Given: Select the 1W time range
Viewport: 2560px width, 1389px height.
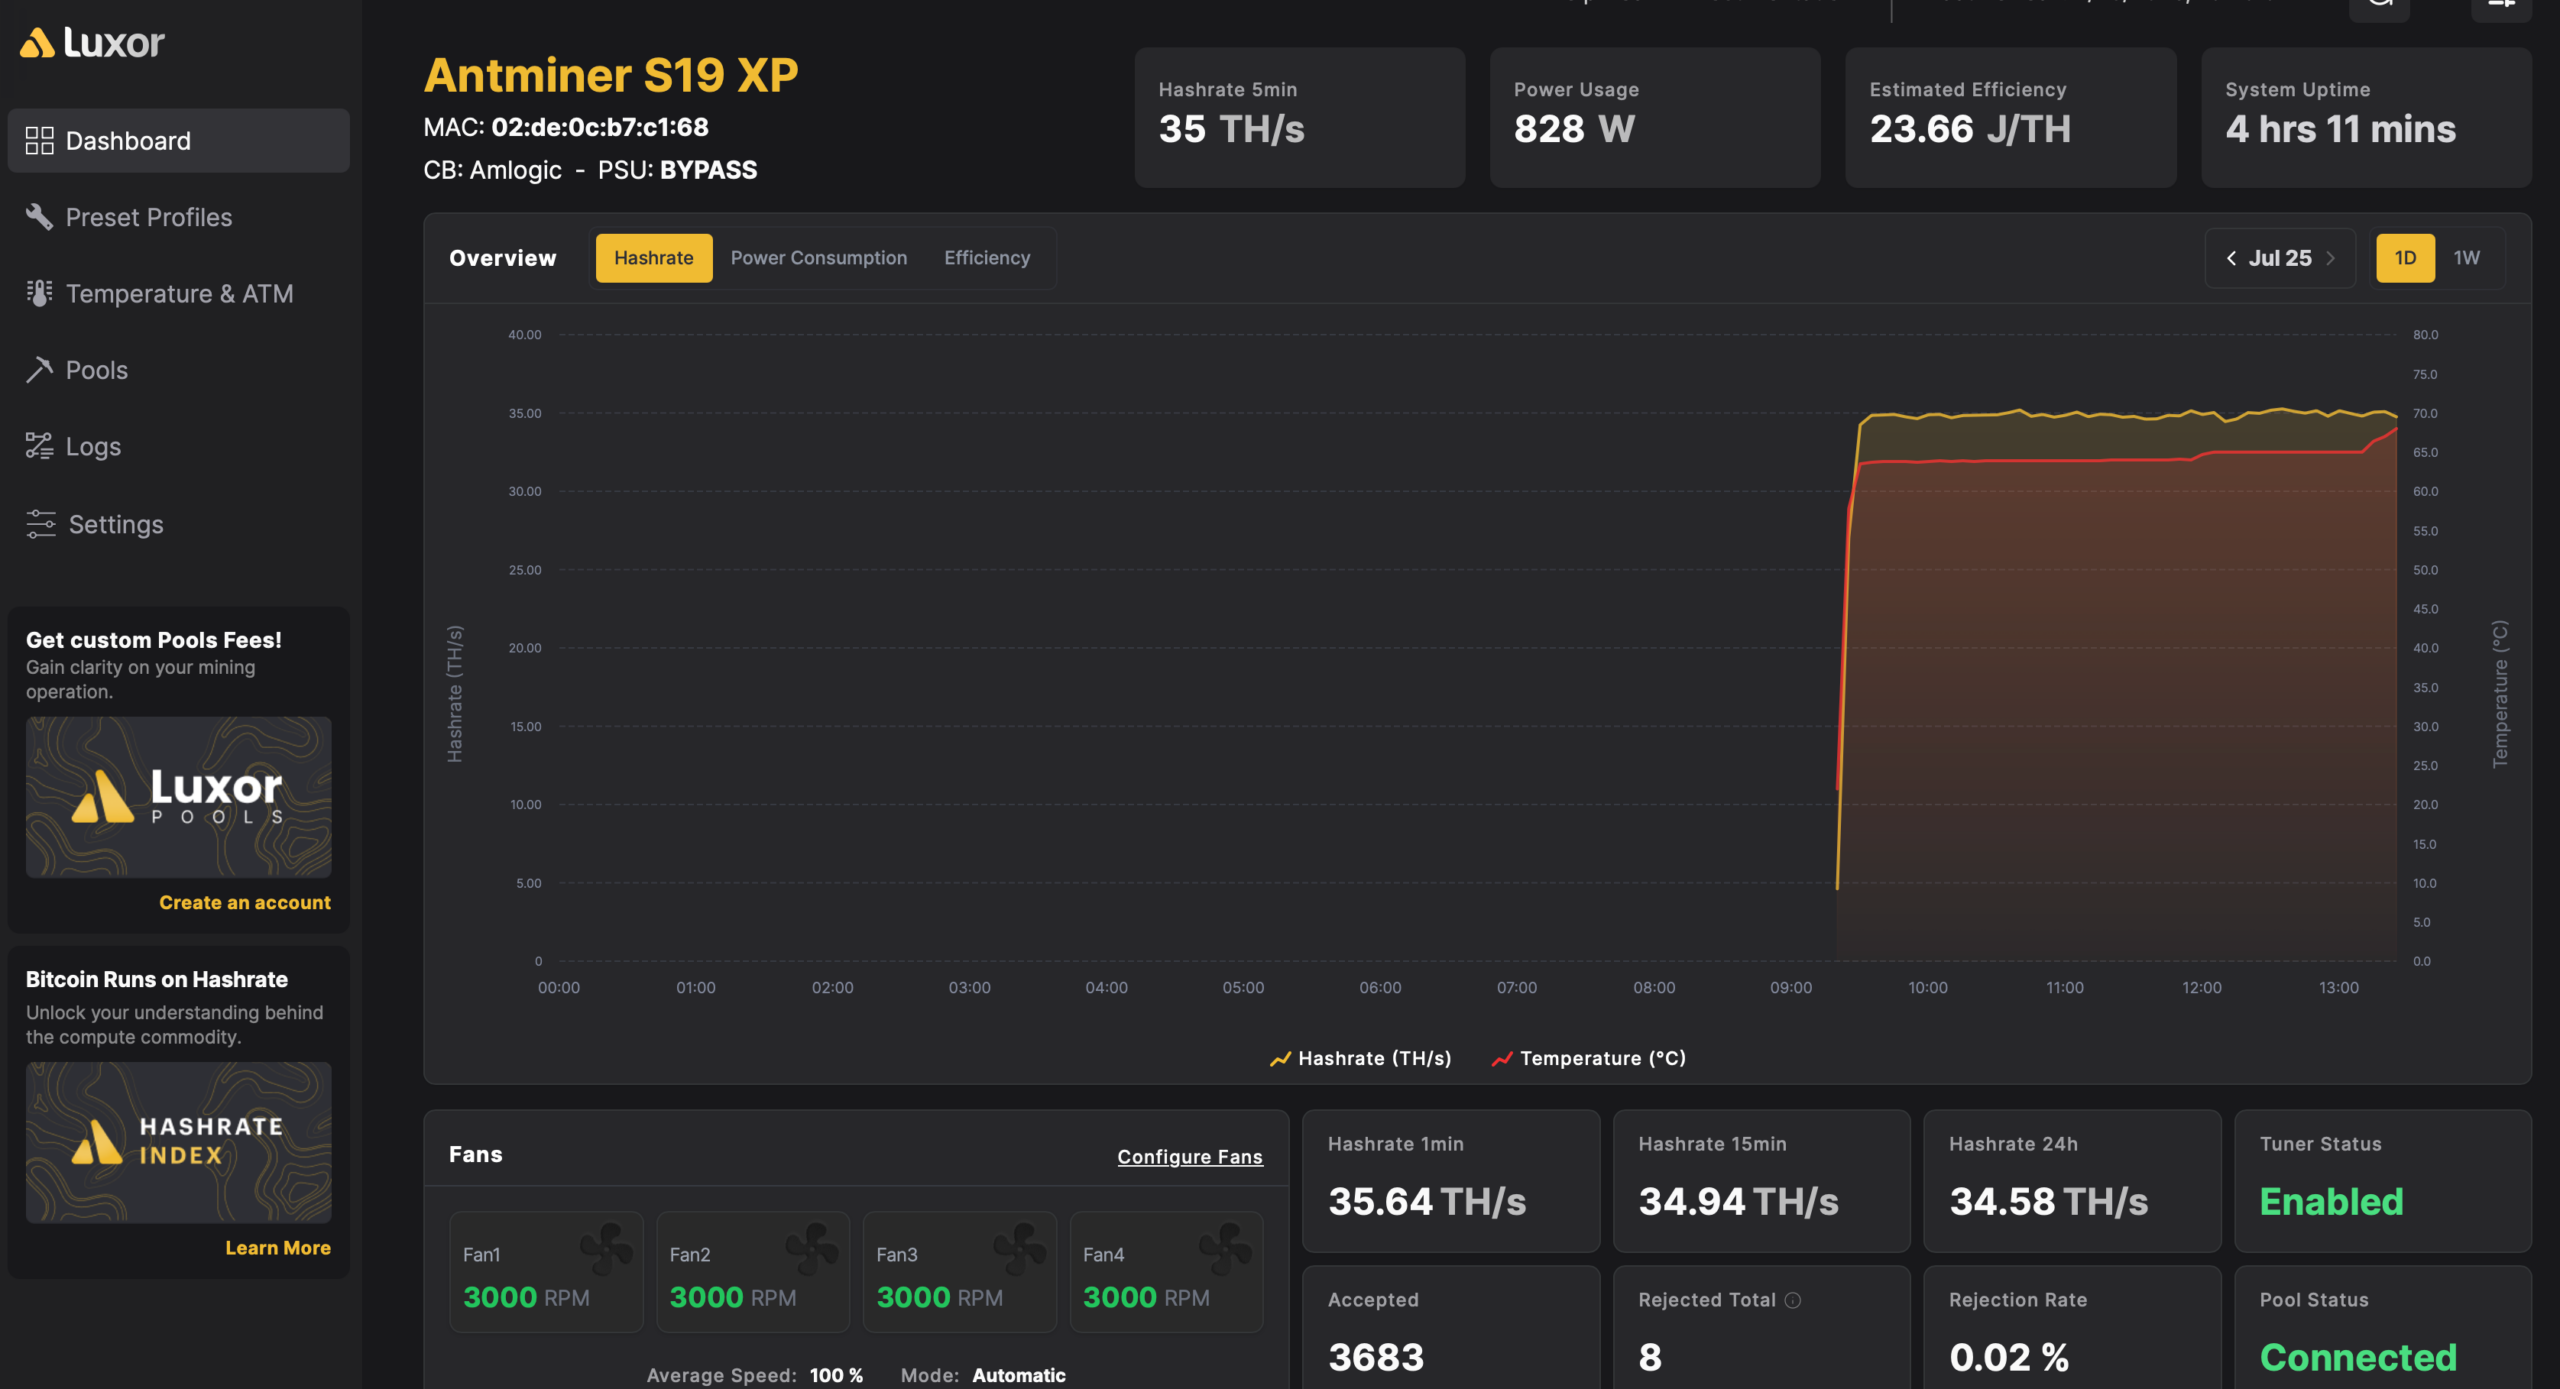Looking at the screenshot, I should point(2467,258).
